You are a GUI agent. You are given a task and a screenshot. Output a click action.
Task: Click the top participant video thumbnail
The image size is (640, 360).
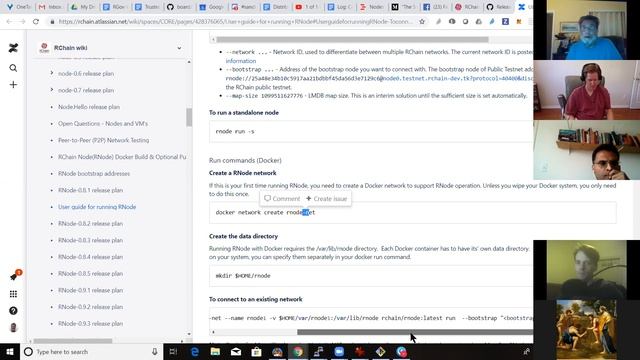(x=587, y=30)
